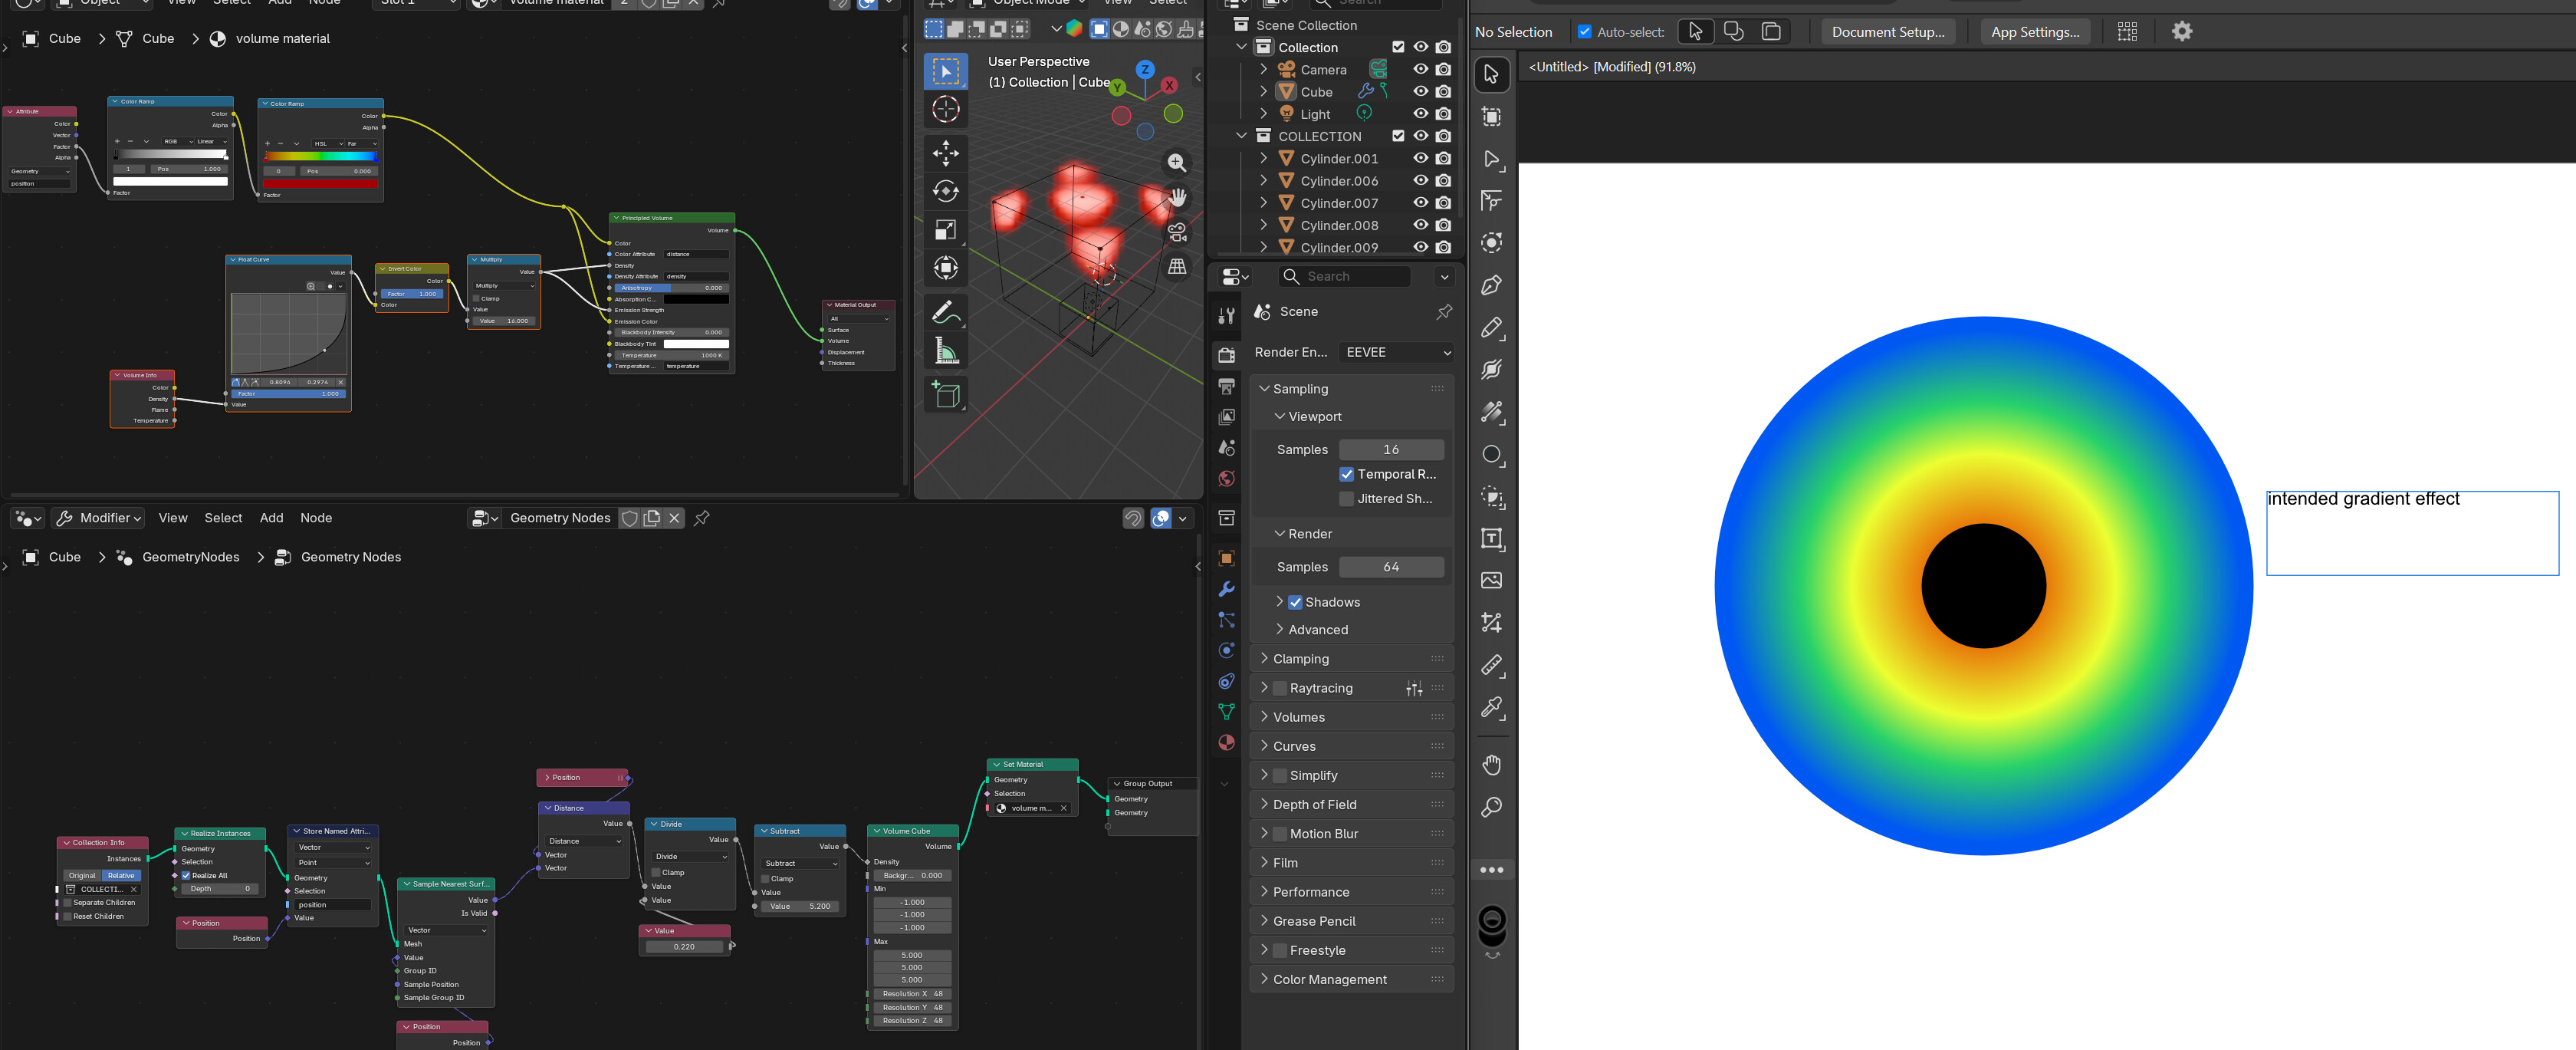This screenshot has height=1050, width=2576.
Task: Pin the Geometry Nodes editor tree
Action: coord(702,518)
